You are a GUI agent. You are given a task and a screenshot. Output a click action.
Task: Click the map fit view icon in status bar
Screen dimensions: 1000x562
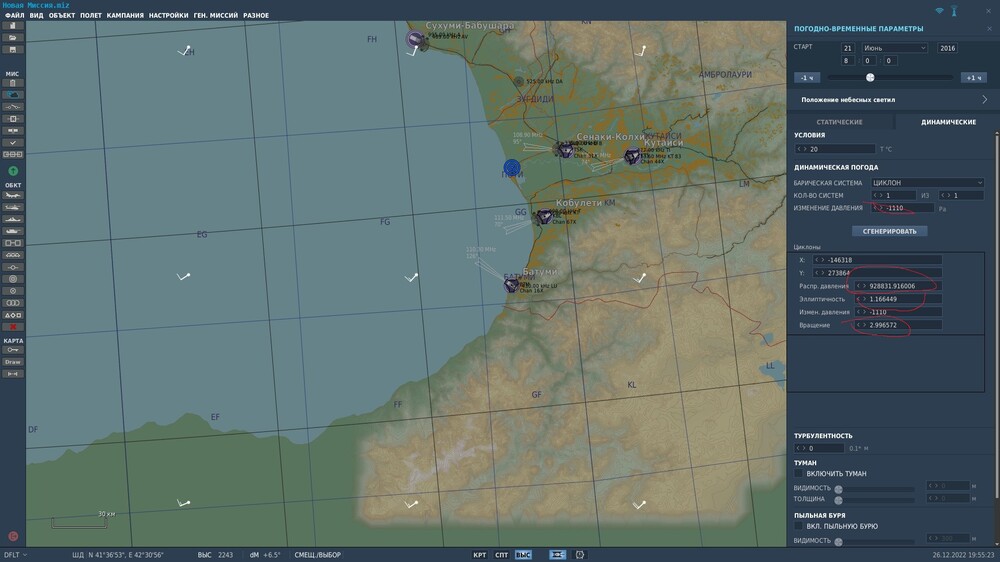click(557, 555)
